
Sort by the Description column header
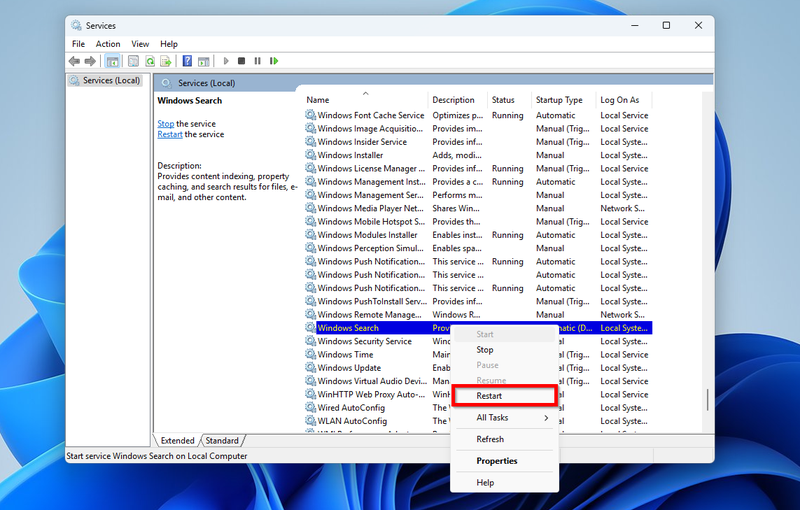pyautogui.click(x=458, y=100)
